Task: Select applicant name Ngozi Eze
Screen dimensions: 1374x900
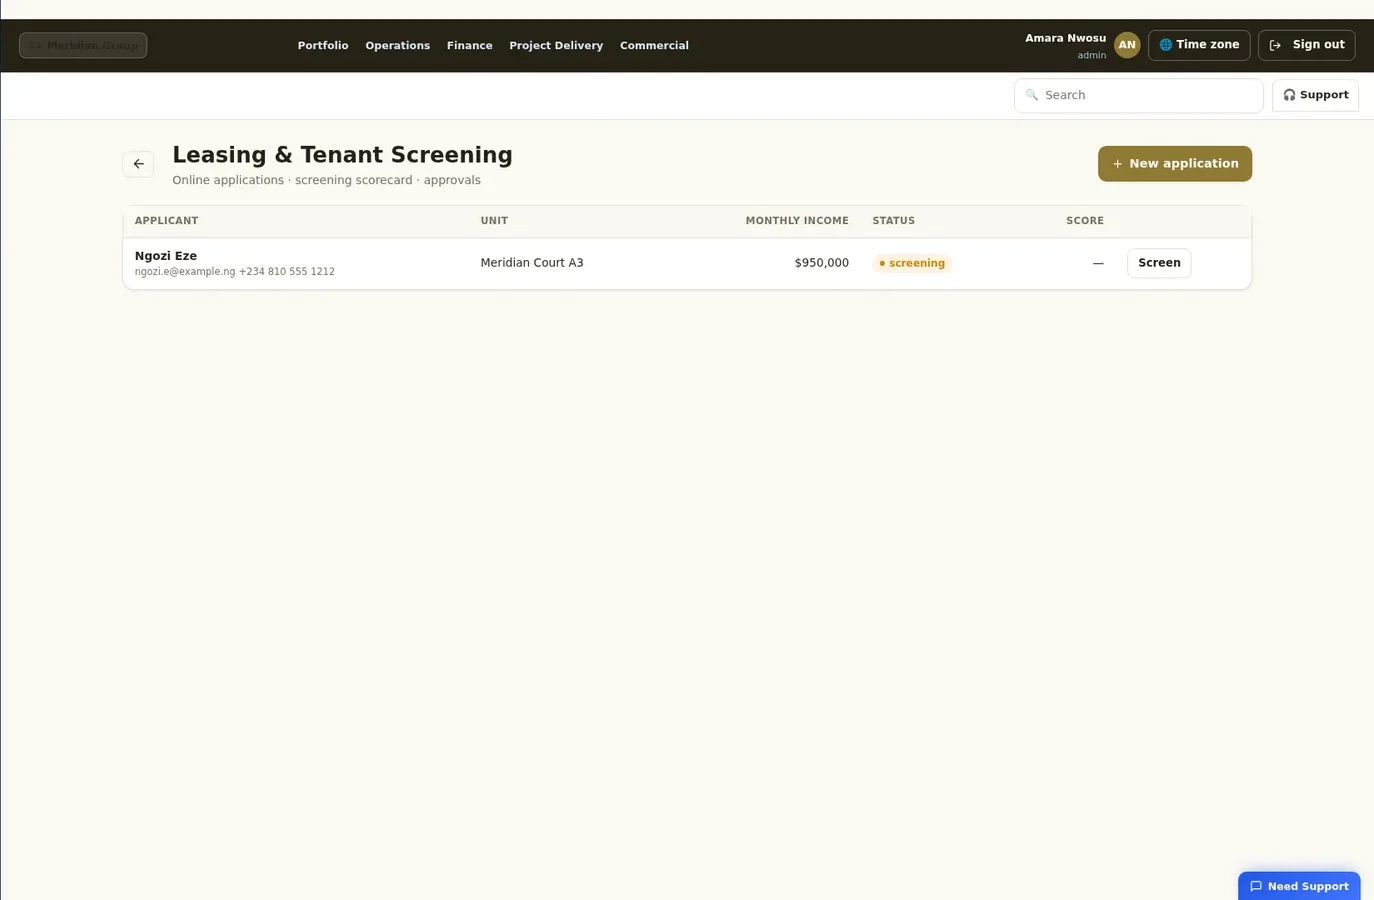Action: click(x=166, y=256)
